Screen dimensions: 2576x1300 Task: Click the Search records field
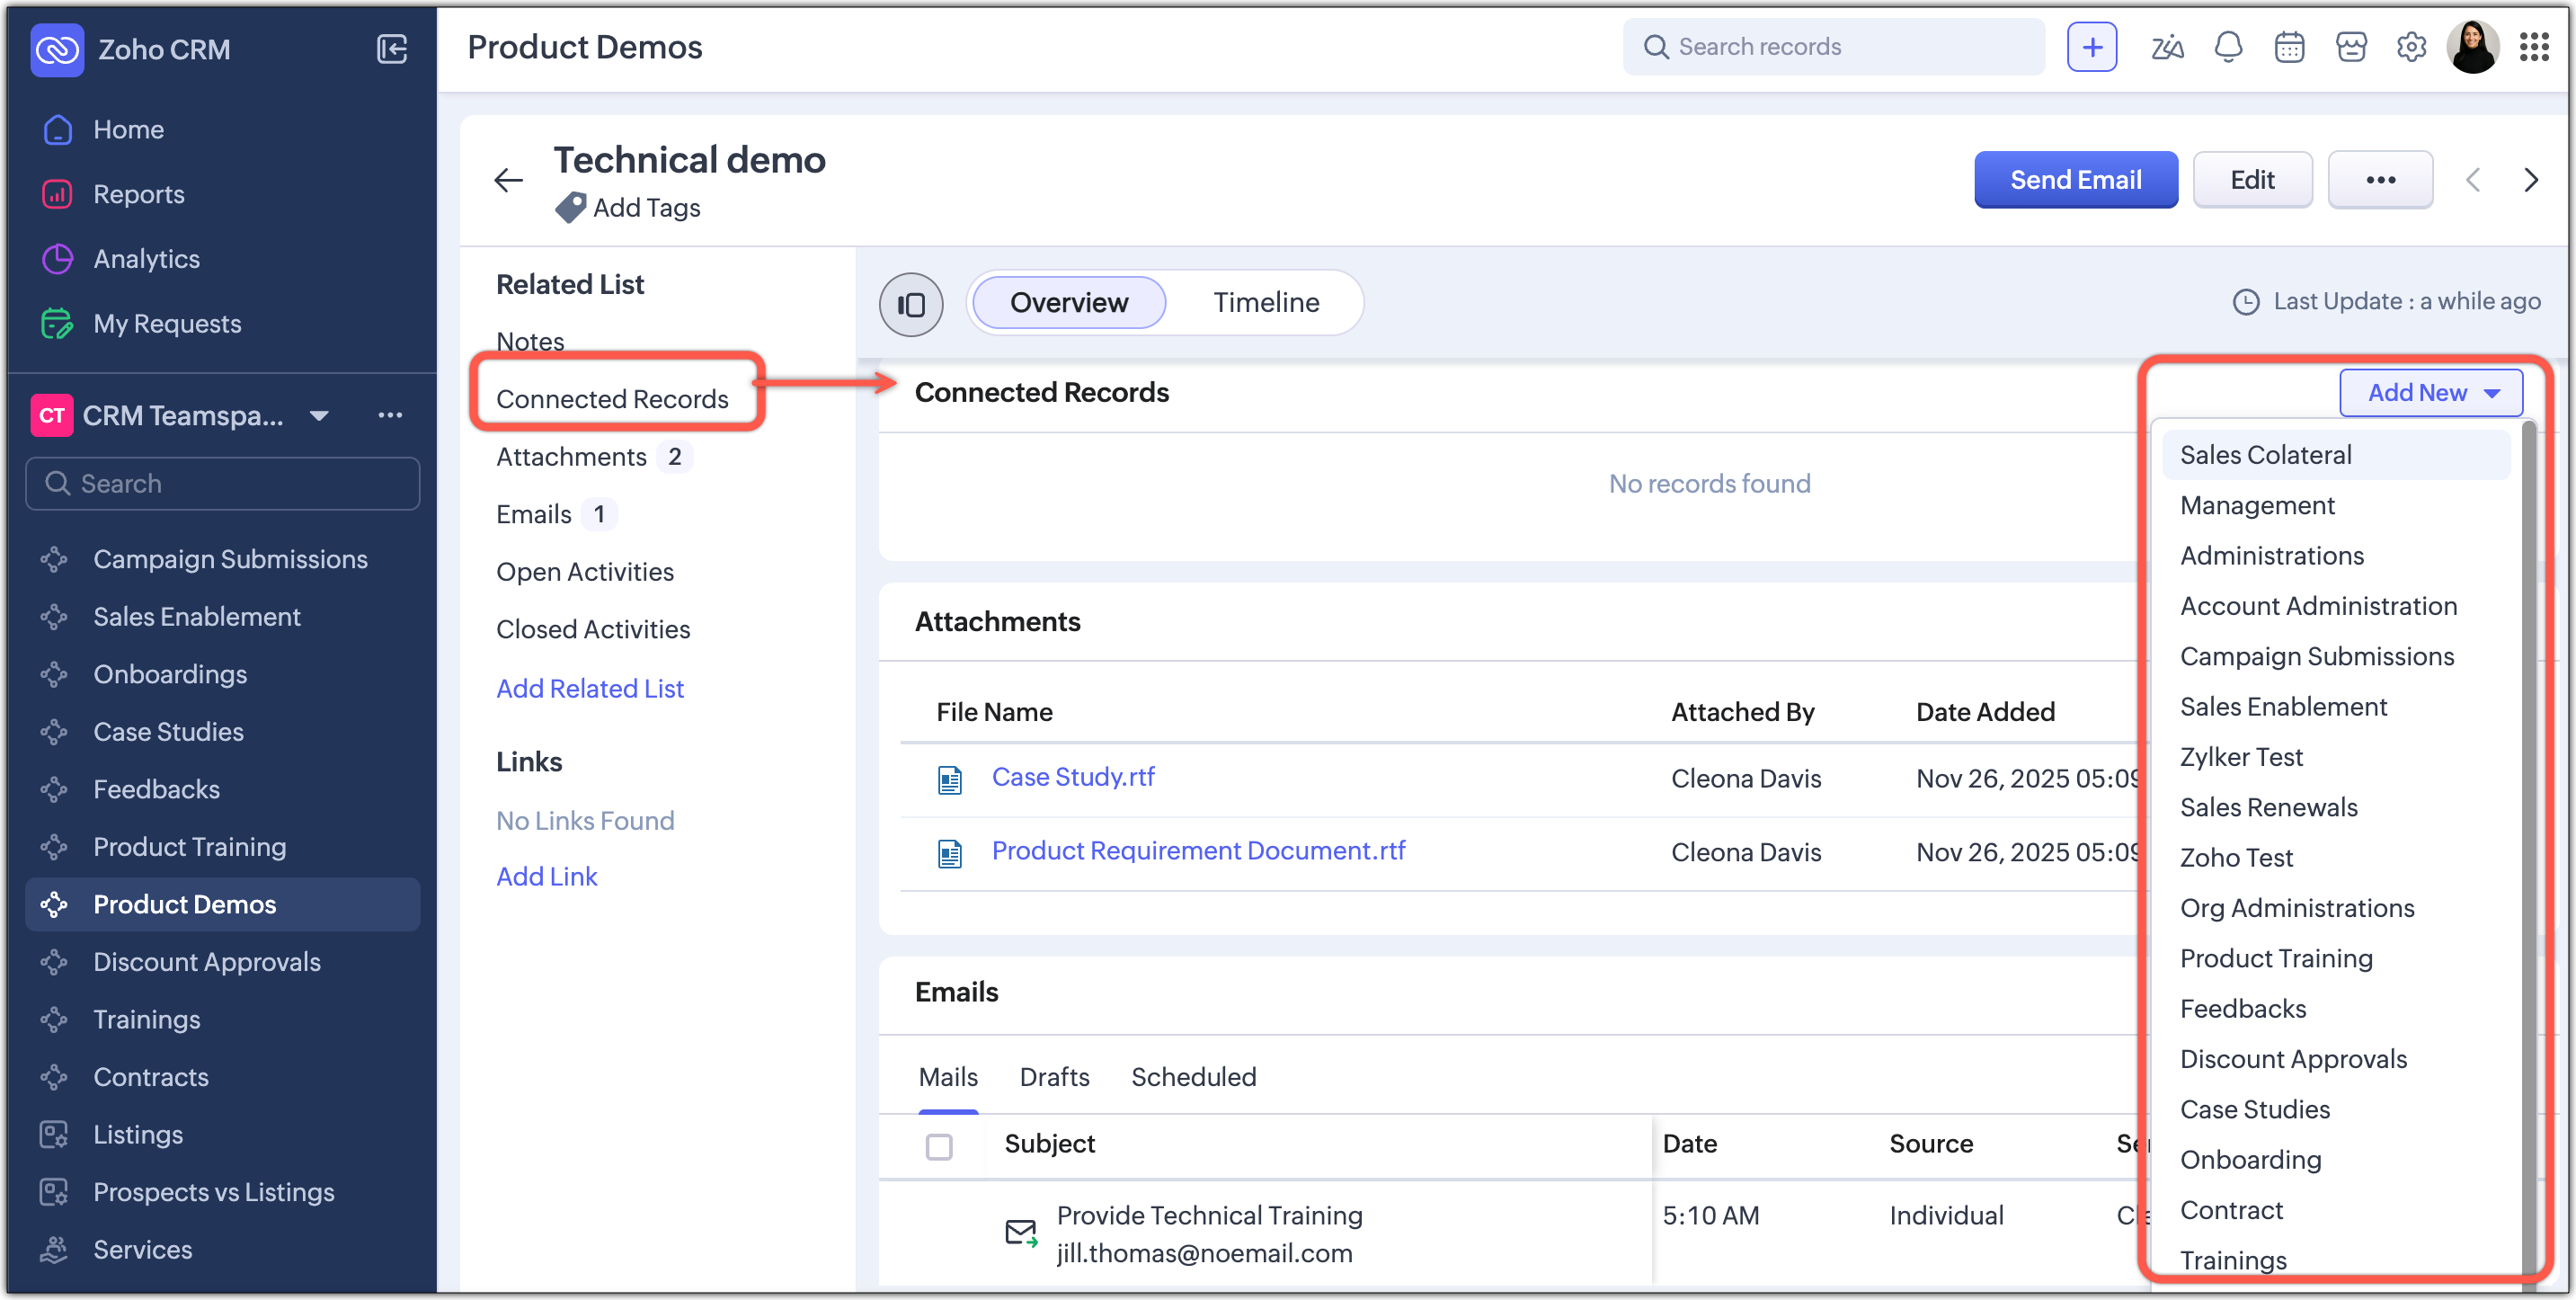[x=1835, y=47]
